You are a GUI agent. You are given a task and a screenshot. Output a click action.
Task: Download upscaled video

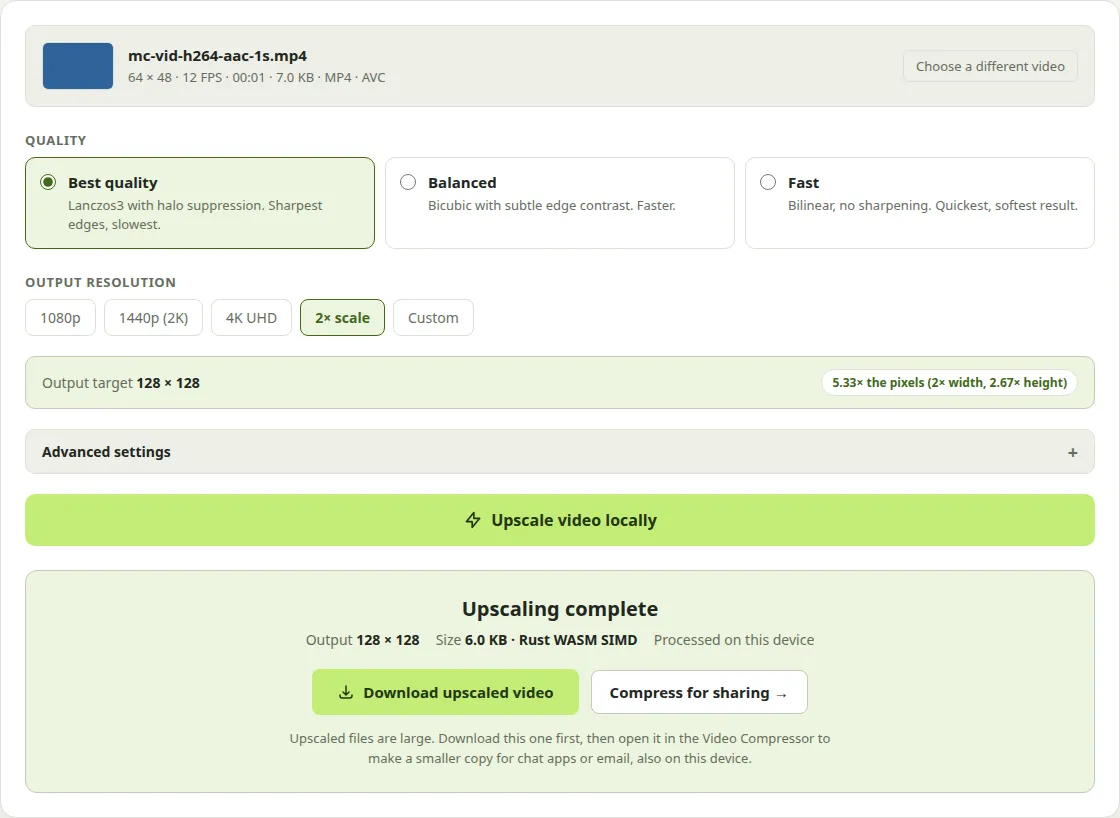445,692
